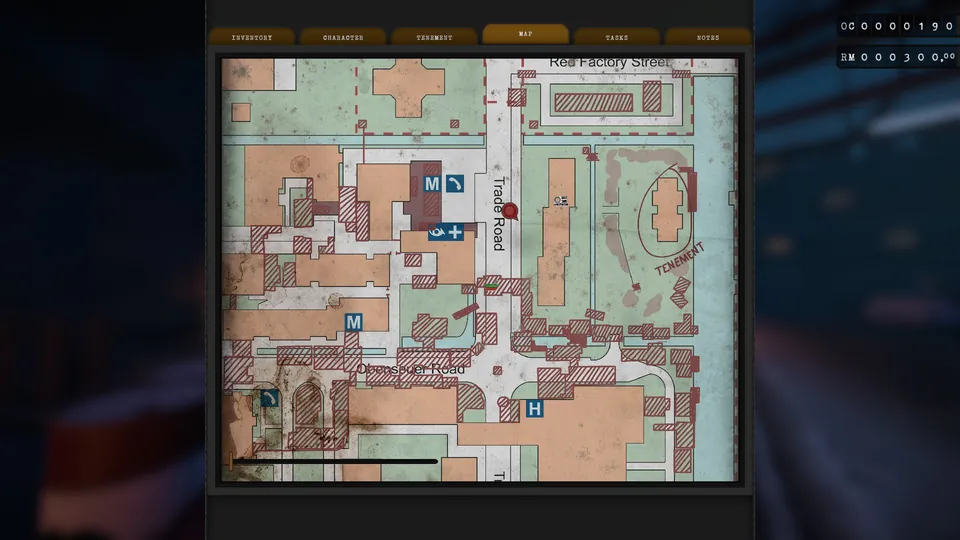Click the circled tenement building

667,209
